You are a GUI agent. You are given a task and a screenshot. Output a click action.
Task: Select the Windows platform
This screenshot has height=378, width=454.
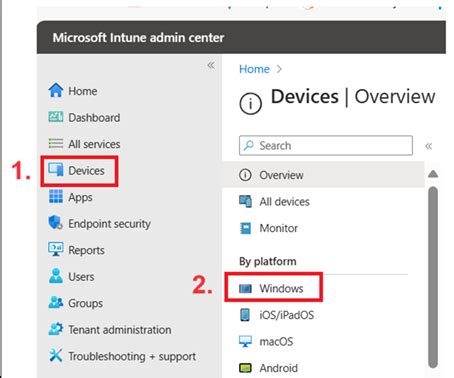point(281,288)
